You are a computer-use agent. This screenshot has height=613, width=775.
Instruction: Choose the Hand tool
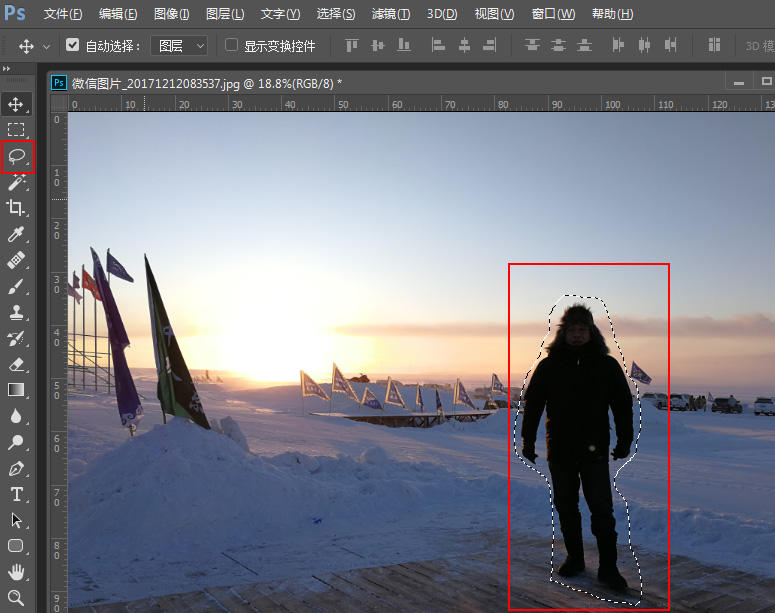[17, 572]
